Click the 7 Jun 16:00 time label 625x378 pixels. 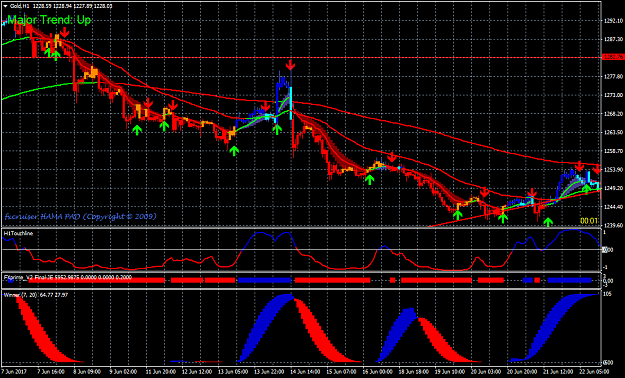click(51, 372)
